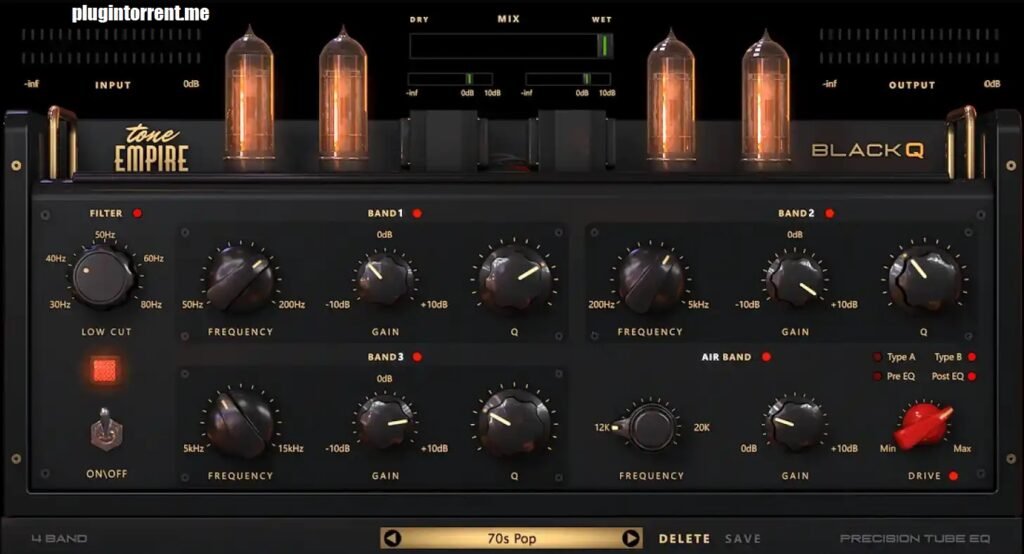Select the Type B radio LED

pyautogui.click(x=972, y=357)
